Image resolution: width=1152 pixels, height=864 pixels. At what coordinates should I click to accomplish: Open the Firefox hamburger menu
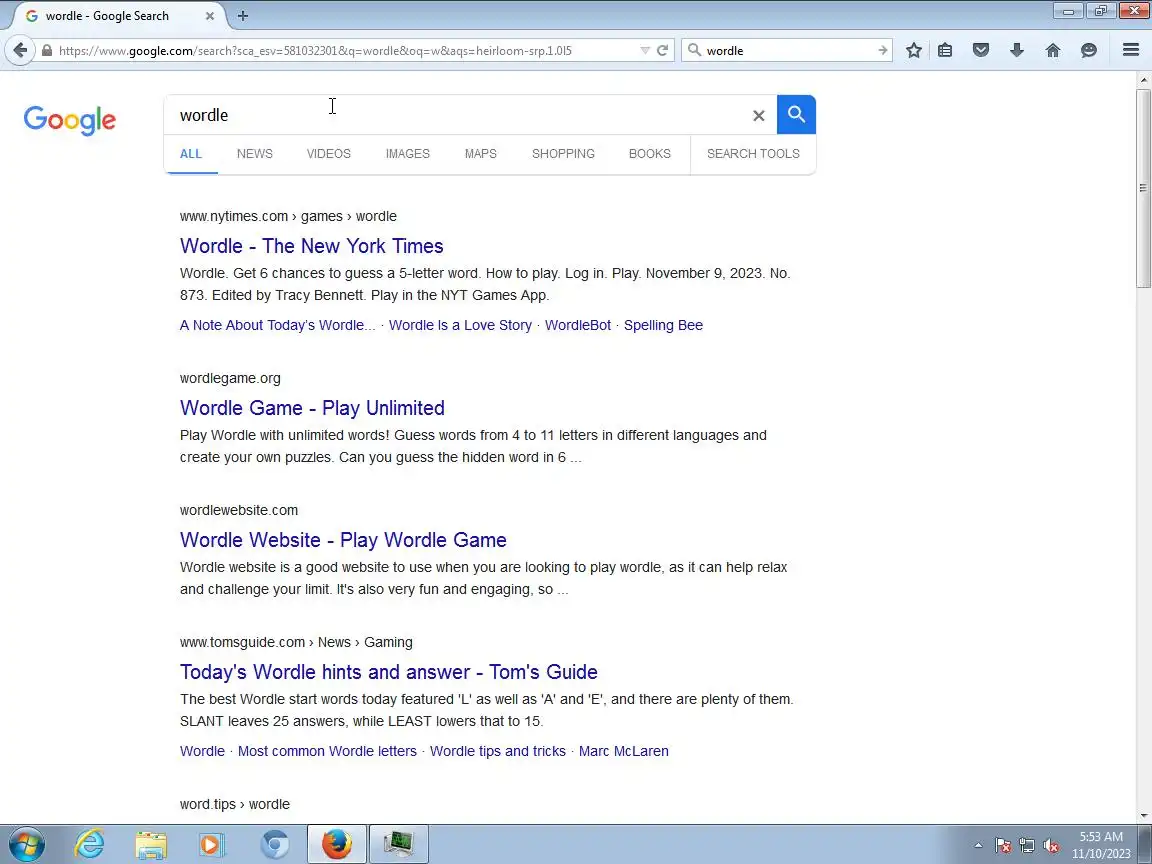pyautogui.click(x=1131, y=50)
